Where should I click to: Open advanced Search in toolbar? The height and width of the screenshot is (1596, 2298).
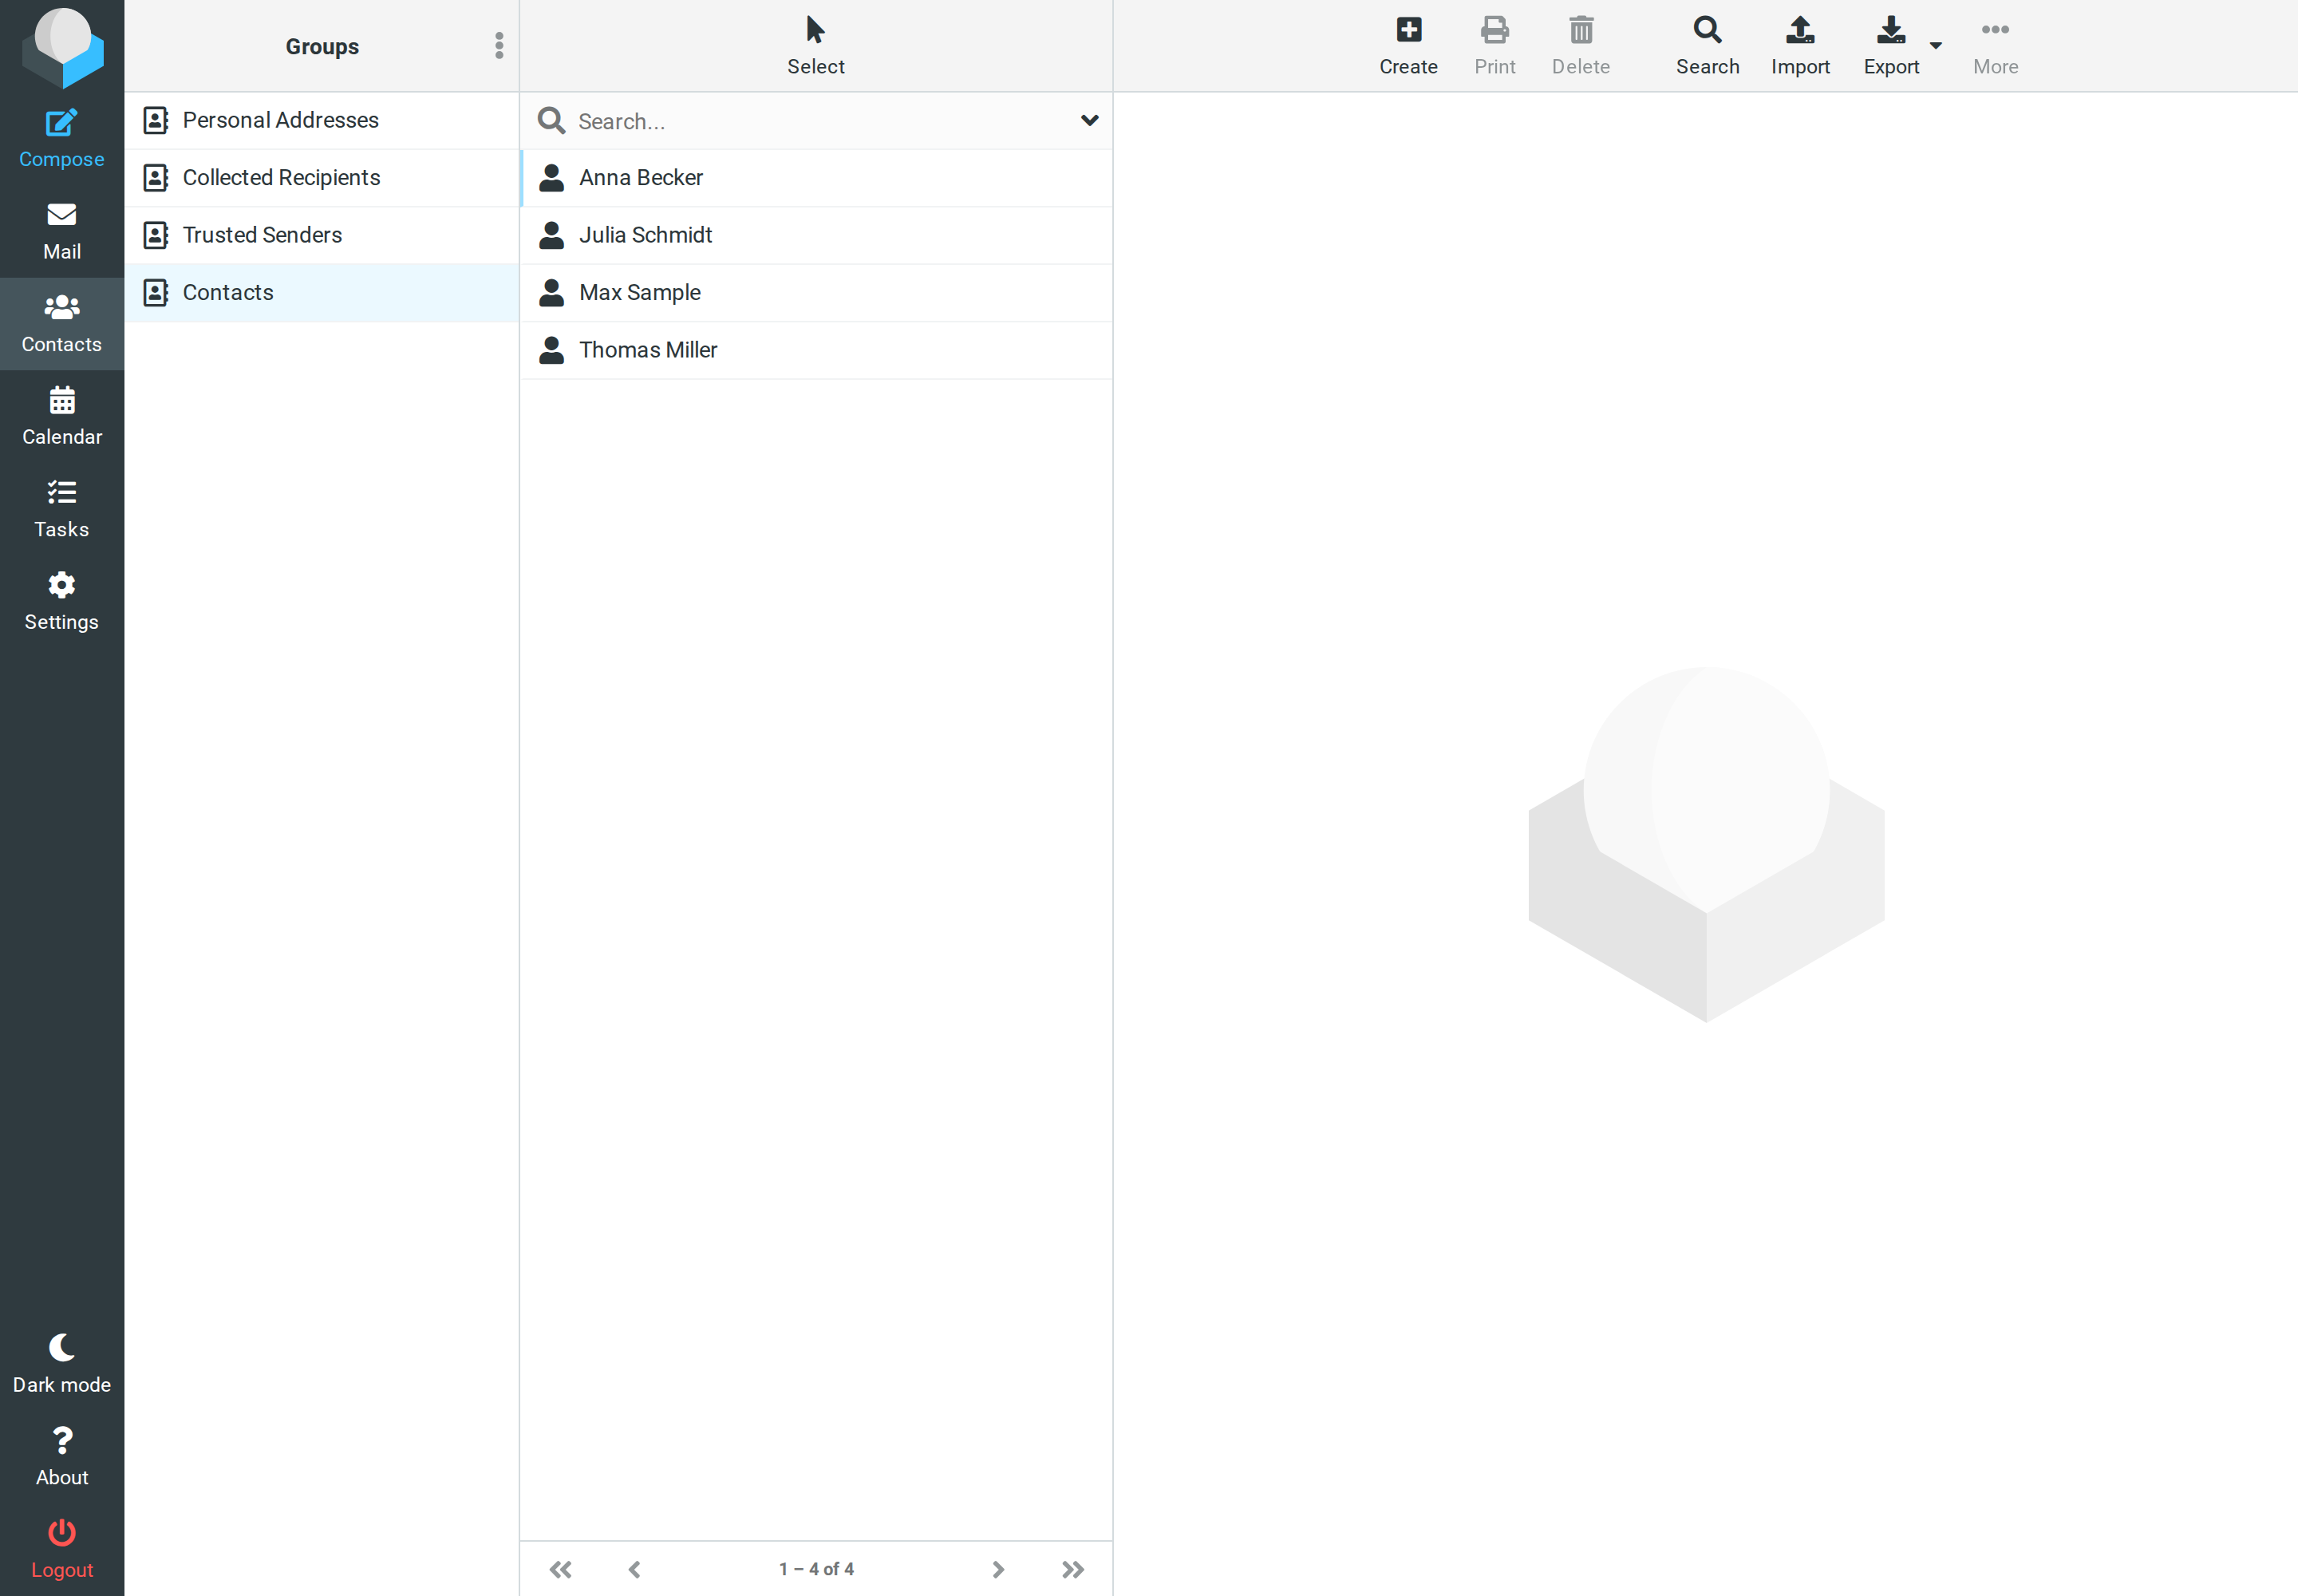[x=1707, y=46]
